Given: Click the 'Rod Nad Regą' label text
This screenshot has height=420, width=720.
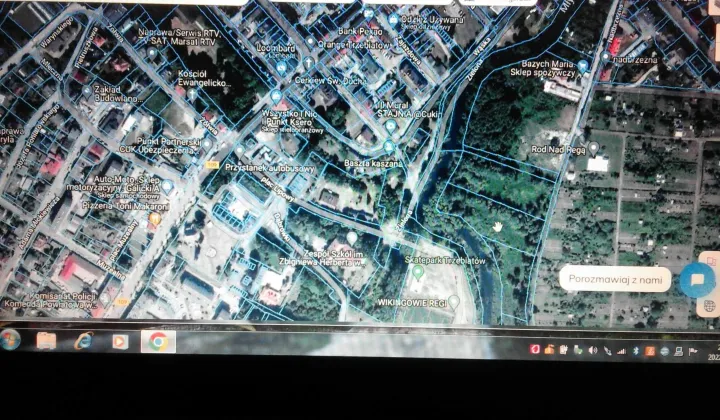Looking at the screenshot, I should tap(558, 149).
